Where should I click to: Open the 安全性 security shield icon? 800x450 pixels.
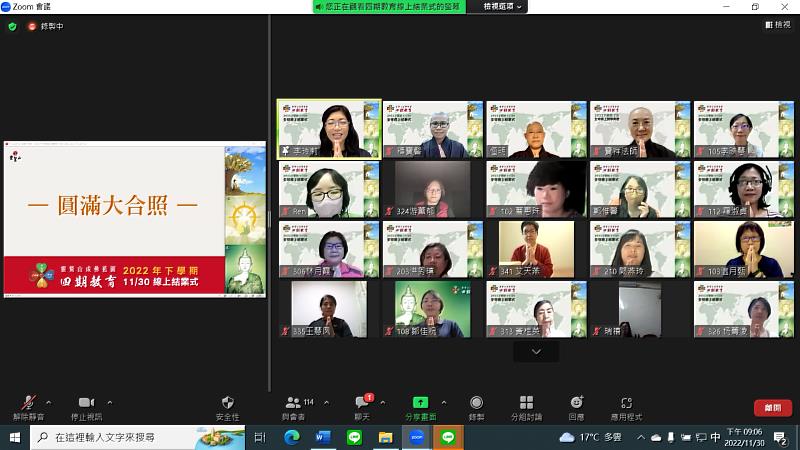click(227, 402)
